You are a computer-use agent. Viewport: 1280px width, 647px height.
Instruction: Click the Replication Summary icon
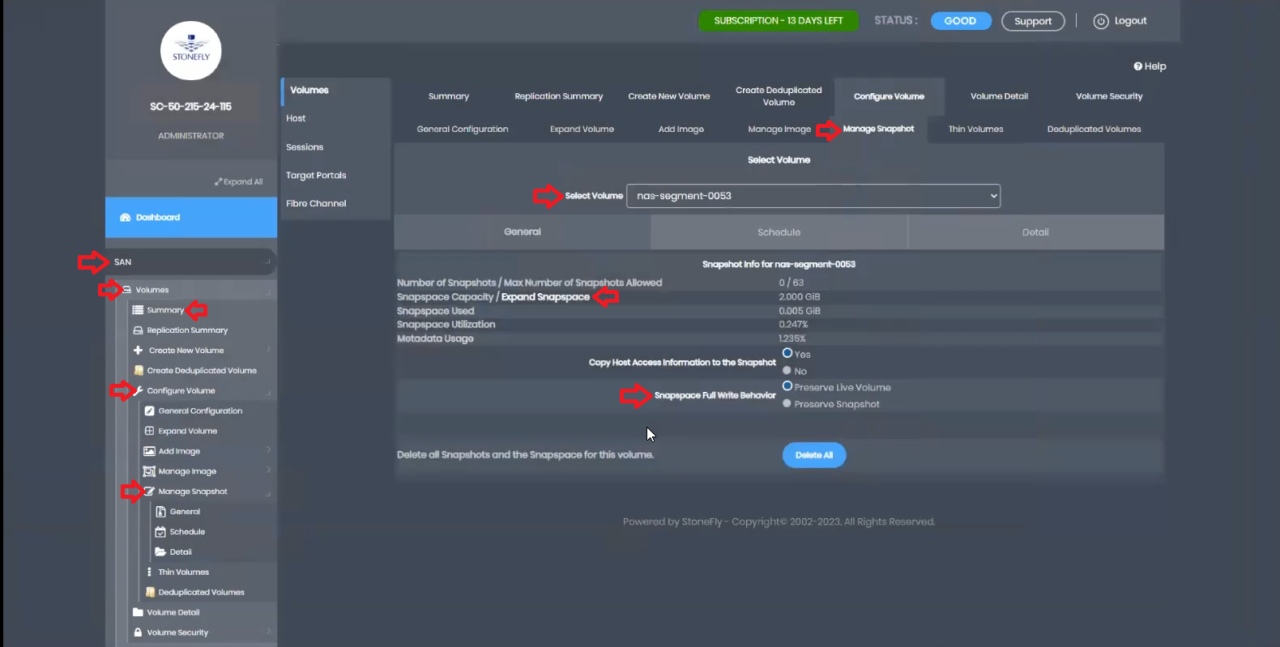(x=137, y=330)
